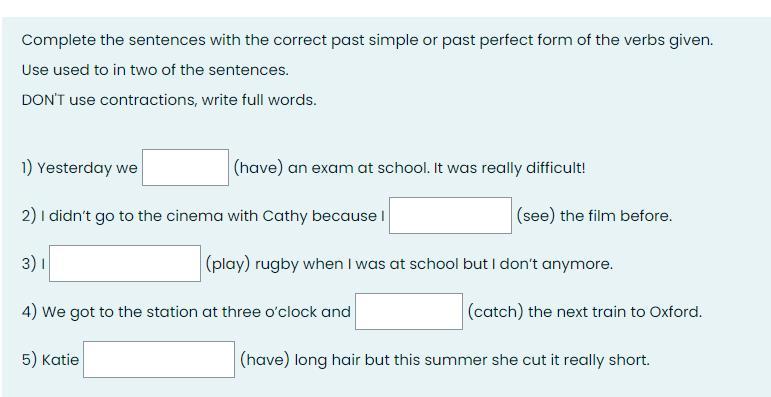Image resolution: width=771 pixels, height=397 pixels.
Task: Activate the answer field after 'Katie'
Action: (159, 360)
